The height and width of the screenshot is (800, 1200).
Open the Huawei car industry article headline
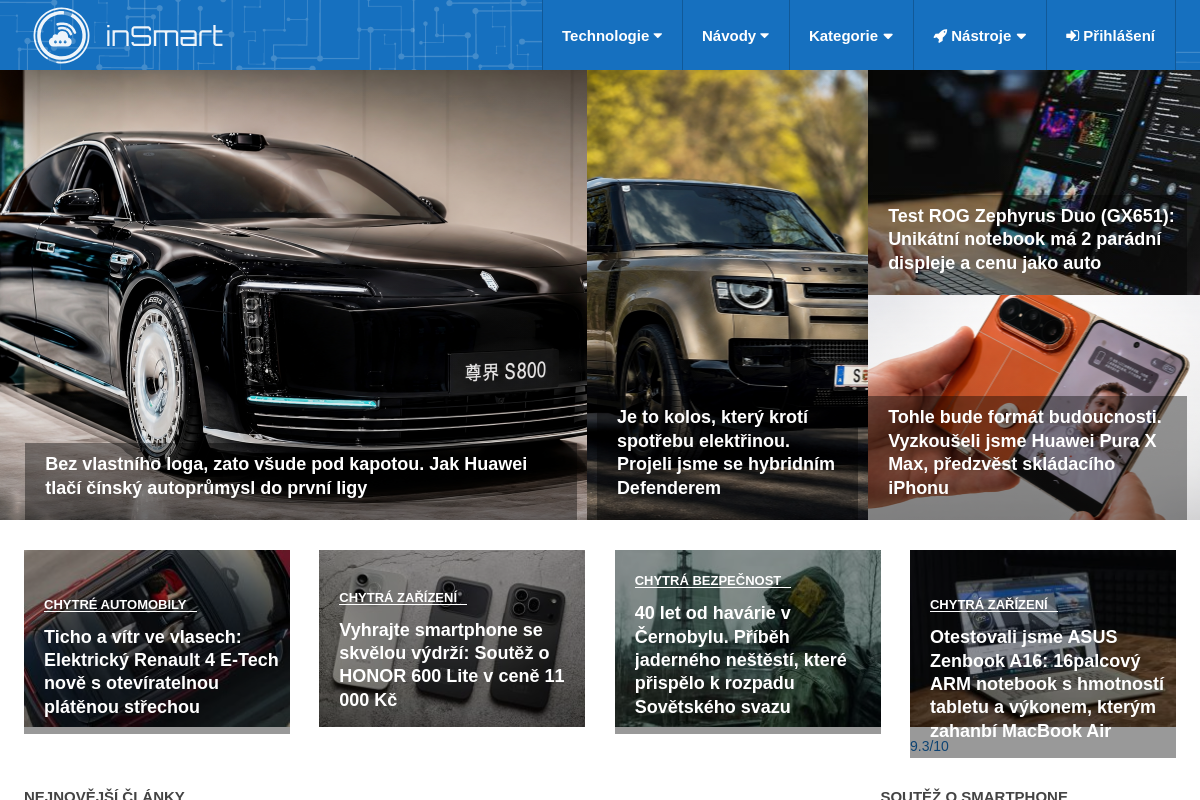coord(286,476)
